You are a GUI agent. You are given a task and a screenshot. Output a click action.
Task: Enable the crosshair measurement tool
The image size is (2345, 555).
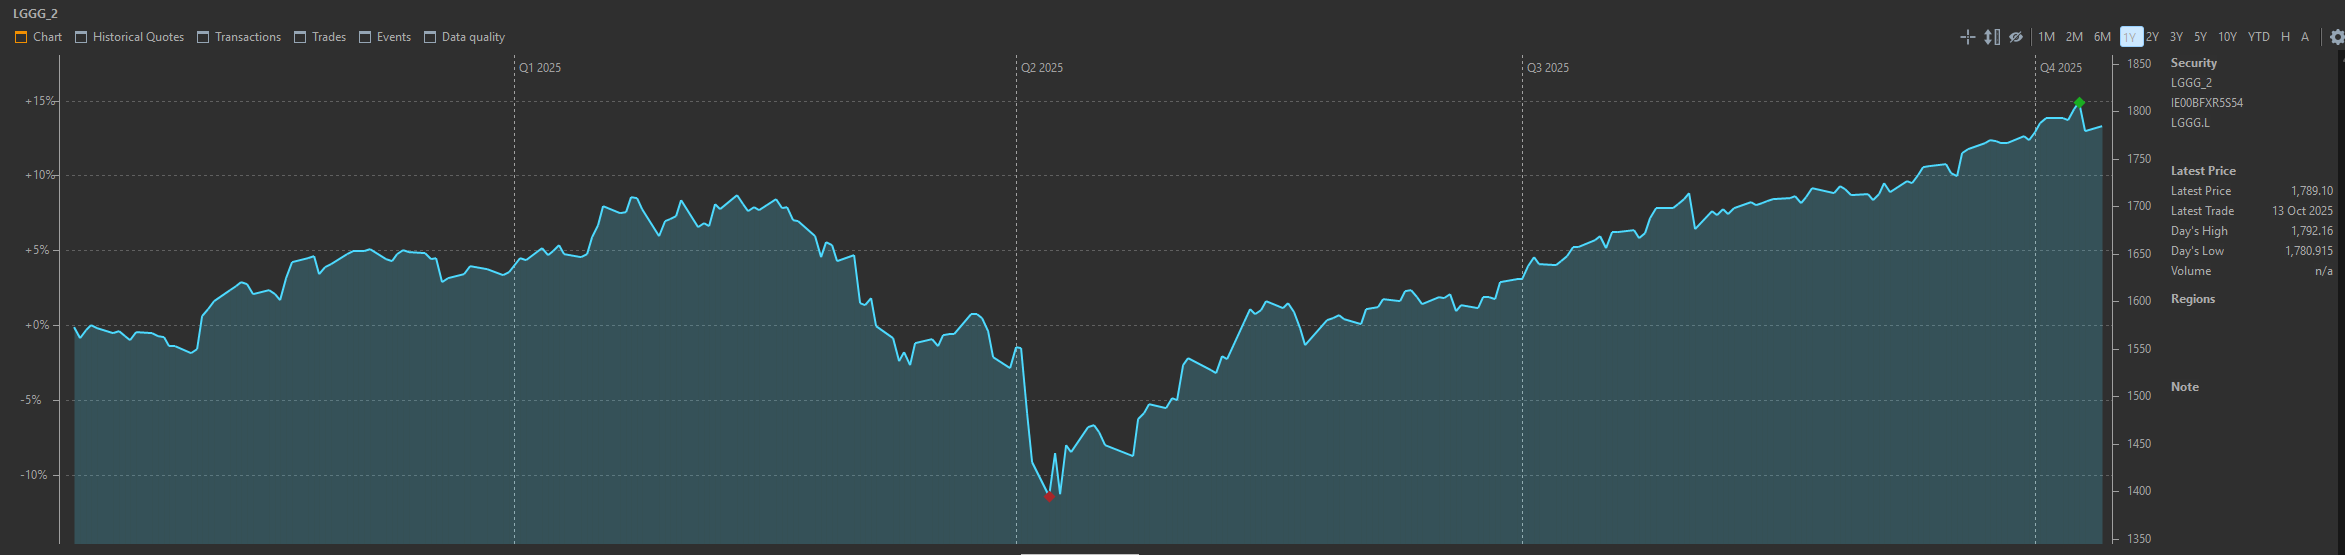point(1967,37)
